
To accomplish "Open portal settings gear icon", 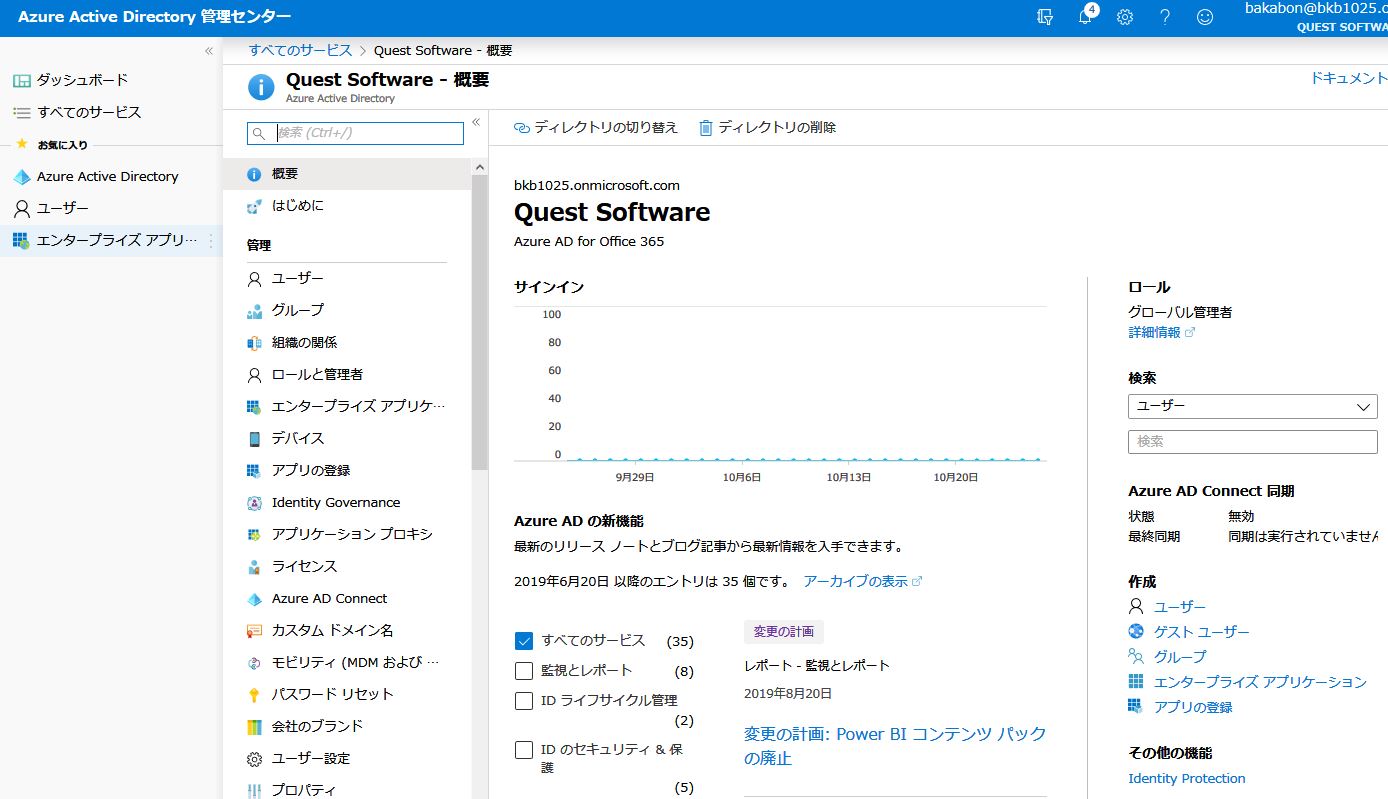I will coord(1125,17).
